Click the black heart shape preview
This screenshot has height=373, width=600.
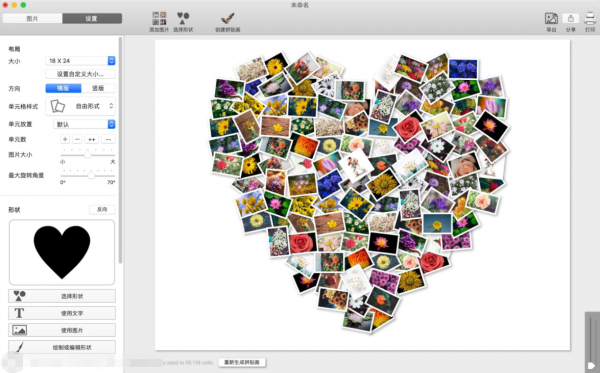click(62, 252)
